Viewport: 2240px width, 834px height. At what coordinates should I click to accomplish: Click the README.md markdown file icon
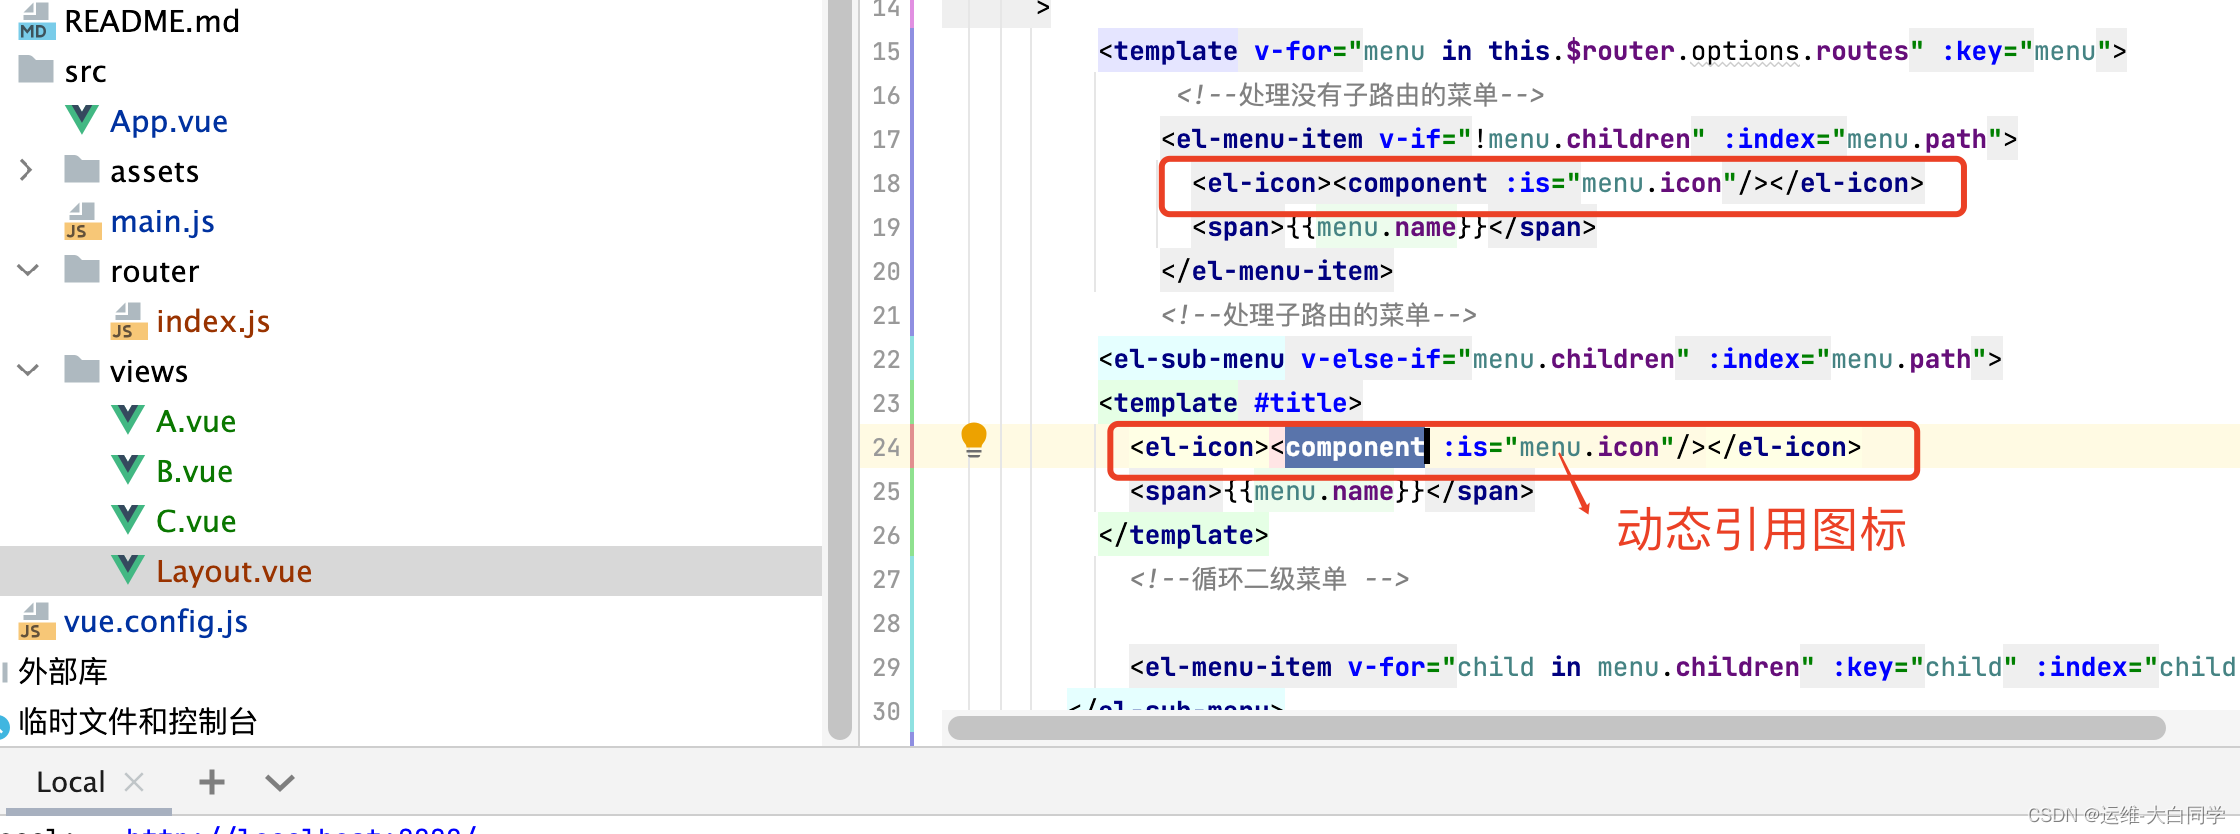click(36, 21)
